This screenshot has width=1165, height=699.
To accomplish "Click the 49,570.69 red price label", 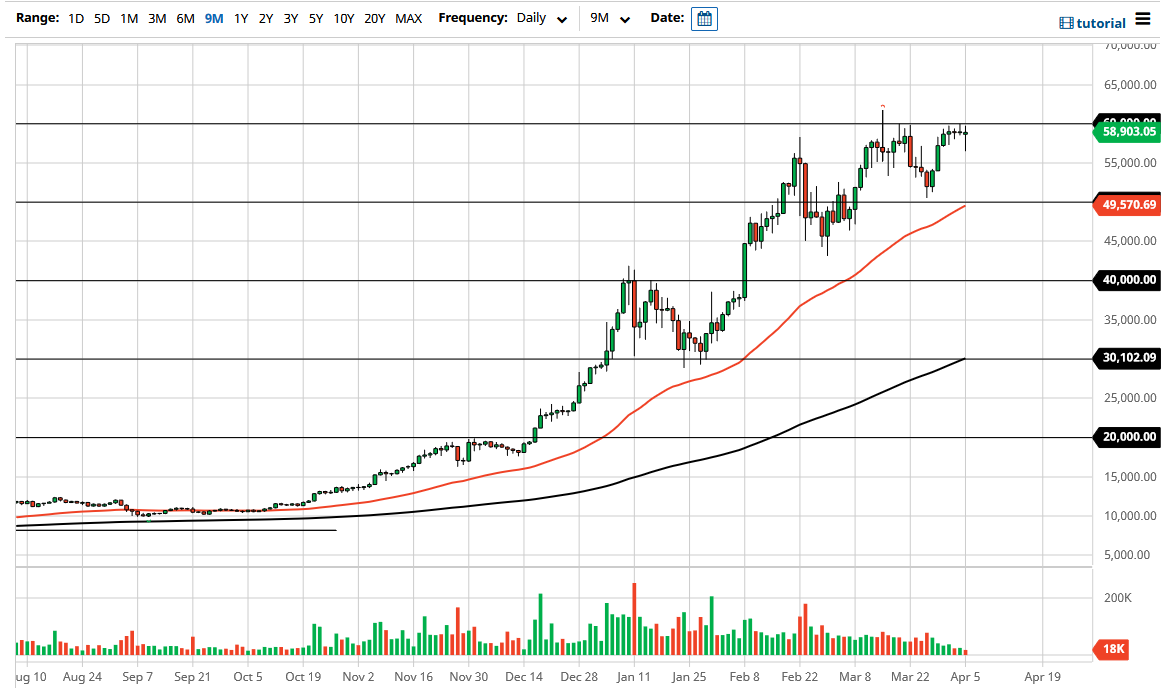I will click(1127, 205).
